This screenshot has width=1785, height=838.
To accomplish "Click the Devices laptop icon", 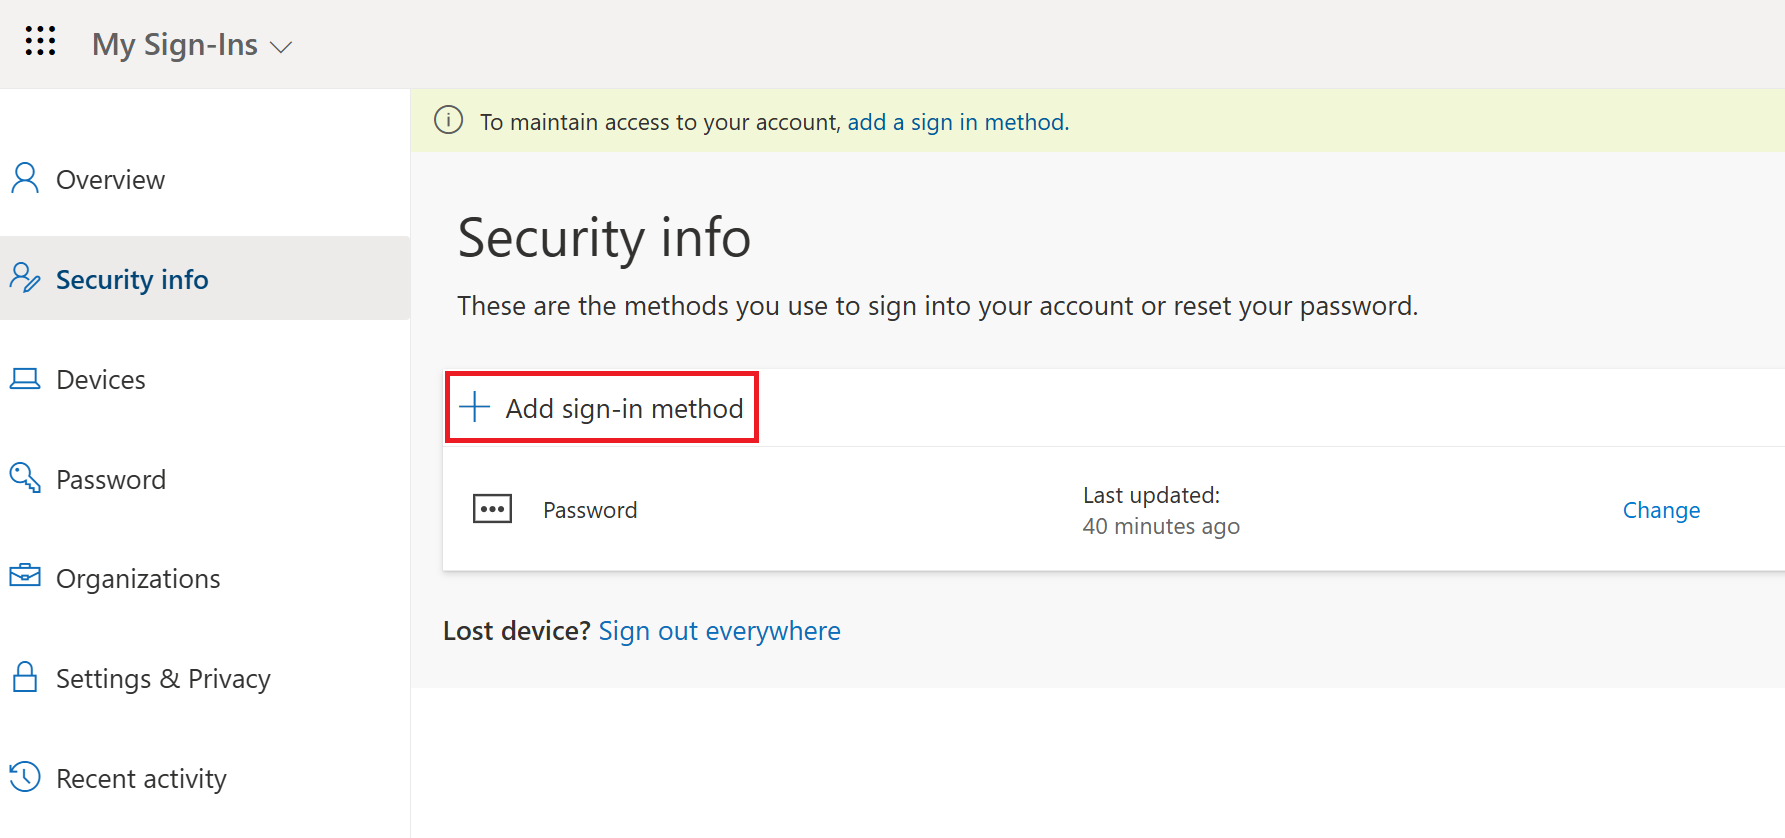I will click(x=25, y=379).
